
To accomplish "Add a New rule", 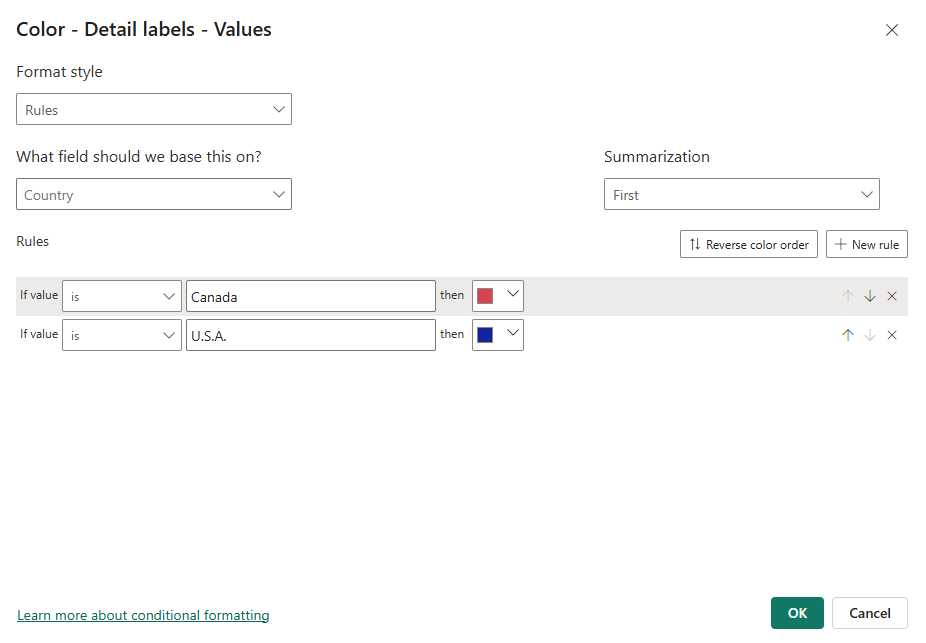I will coord(866,244).
